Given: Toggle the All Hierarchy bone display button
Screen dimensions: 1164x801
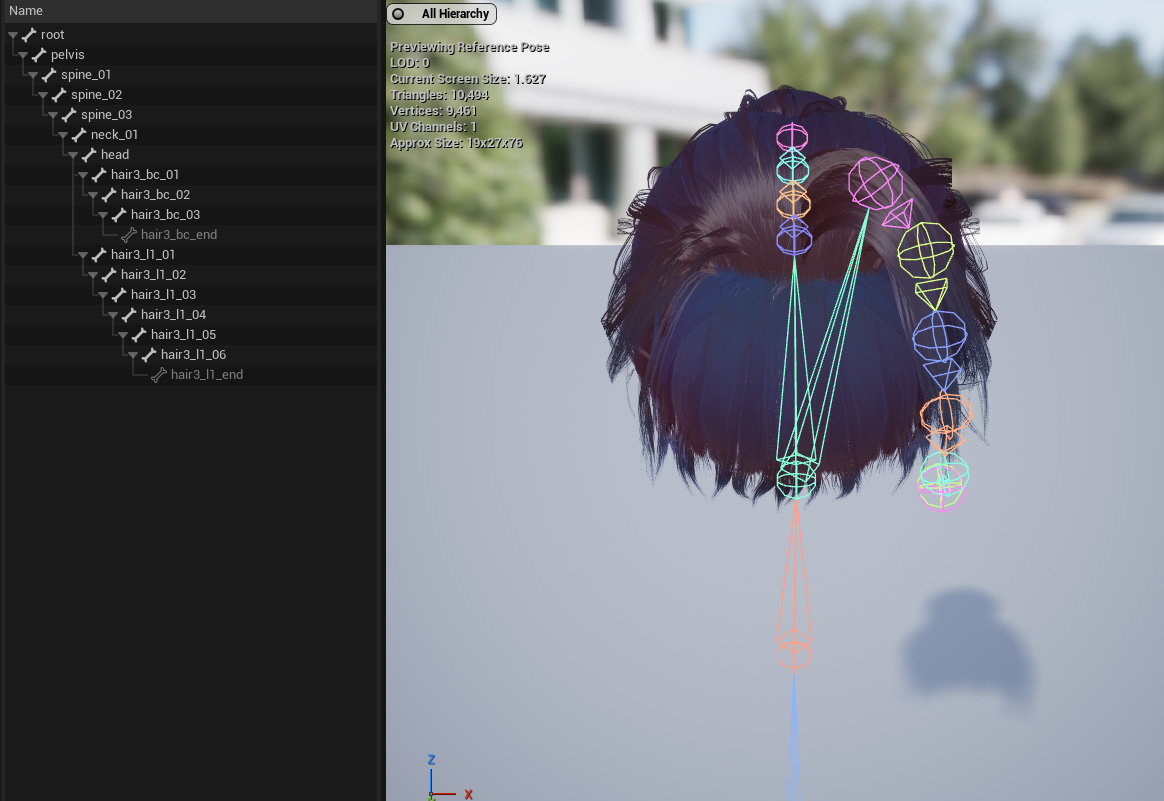Looking at the screenshot, I should pos(442,13).
